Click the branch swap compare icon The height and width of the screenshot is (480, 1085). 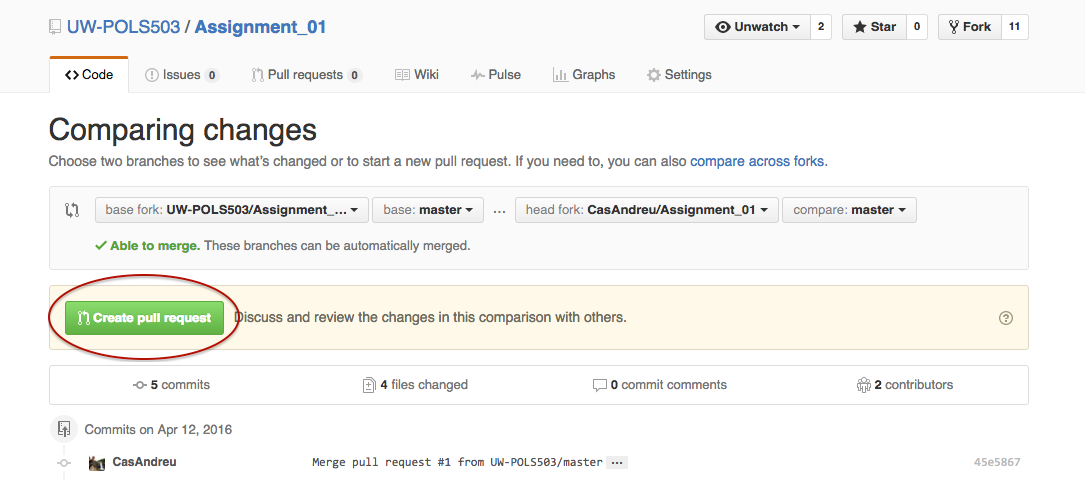pos(72,210)
